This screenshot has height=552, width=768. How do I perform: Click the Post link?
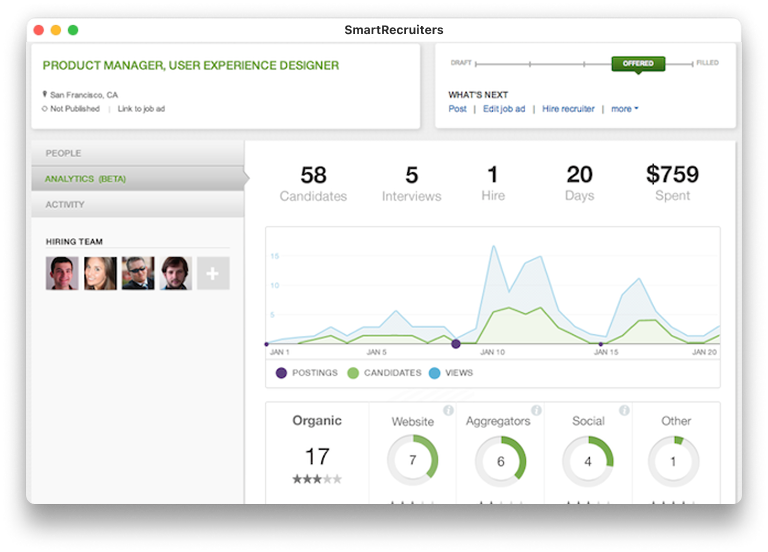tap(457, 109)
